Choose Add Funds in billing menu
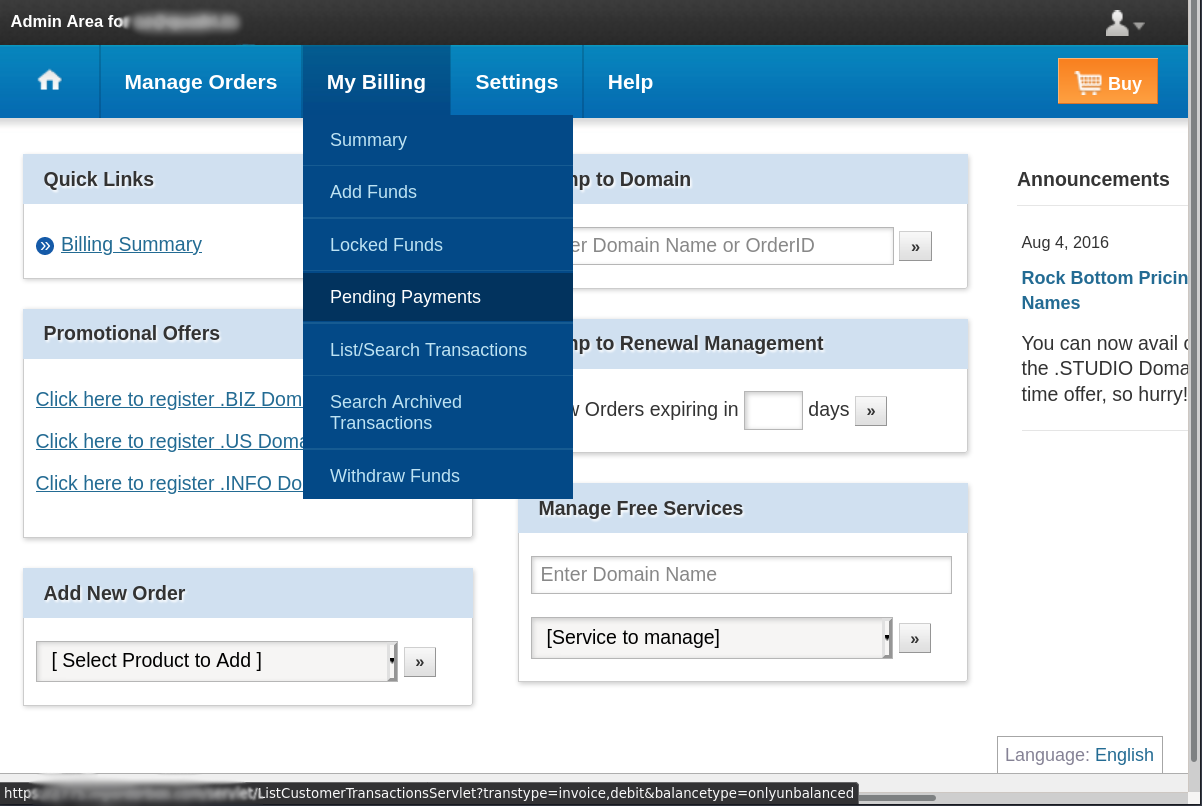 point(373,192)
